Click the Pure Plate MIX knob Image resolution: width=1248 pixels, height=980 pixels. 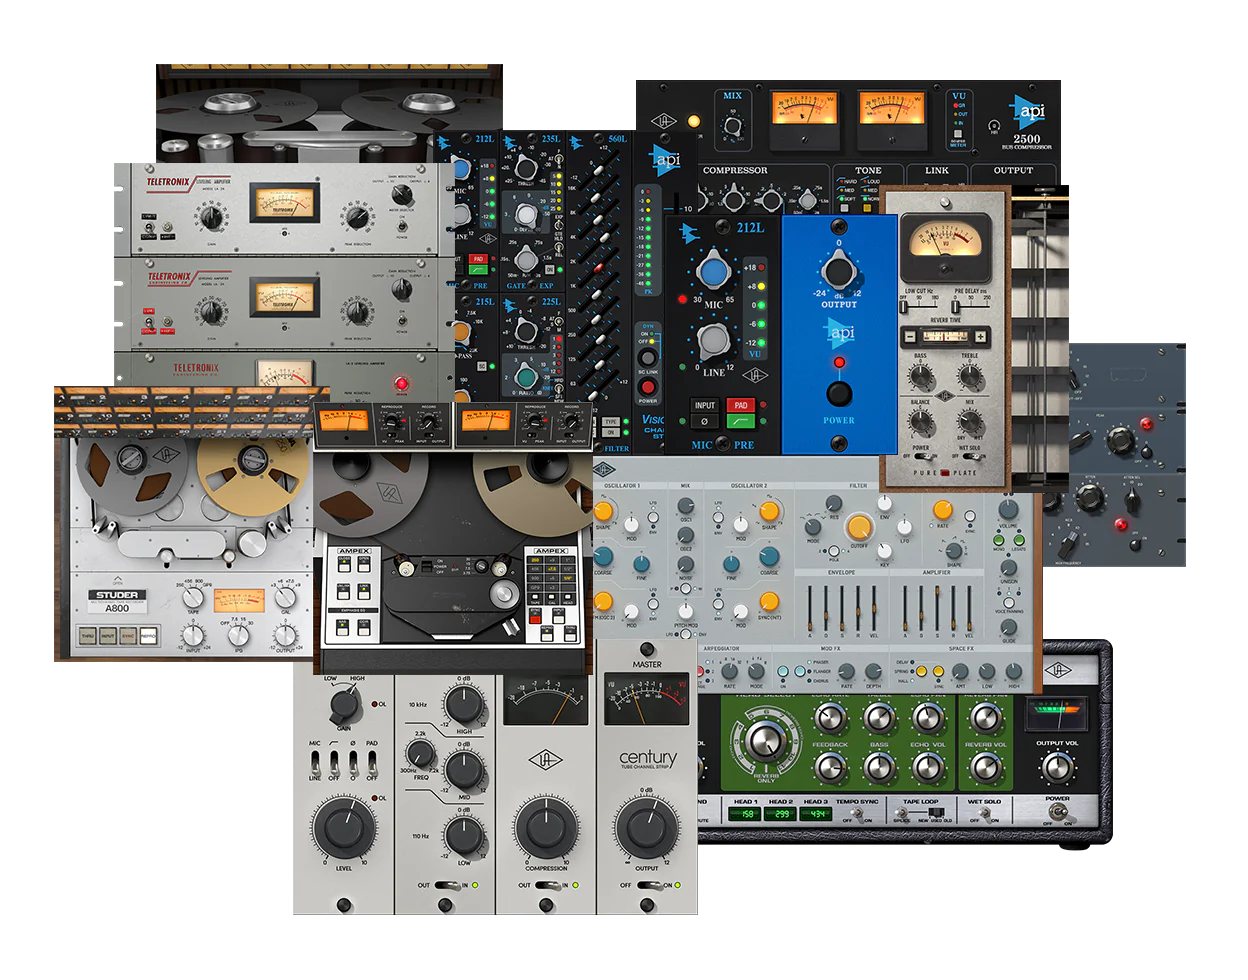[970, 422]
